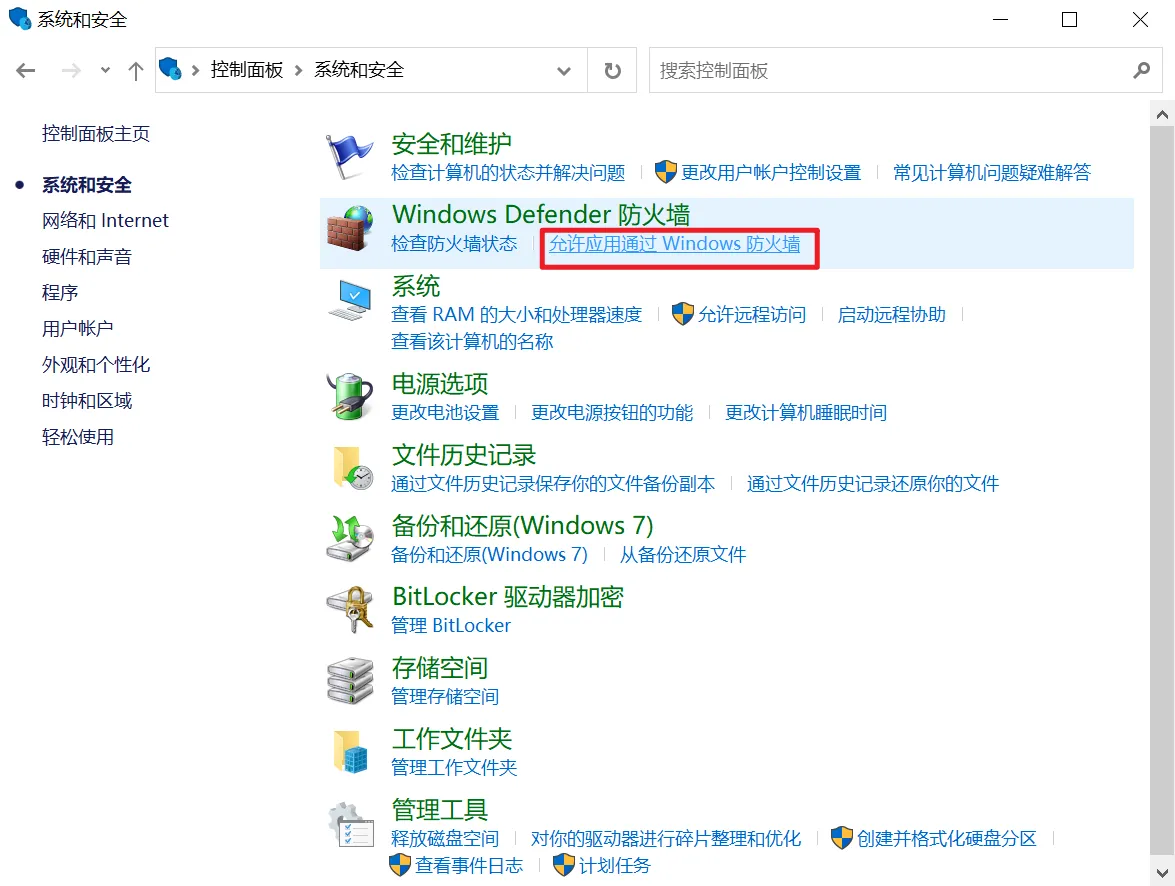Open 轻松使用 category in sidebar
The height and width of the screenshot is (886, 1175).
coord(78,437)
